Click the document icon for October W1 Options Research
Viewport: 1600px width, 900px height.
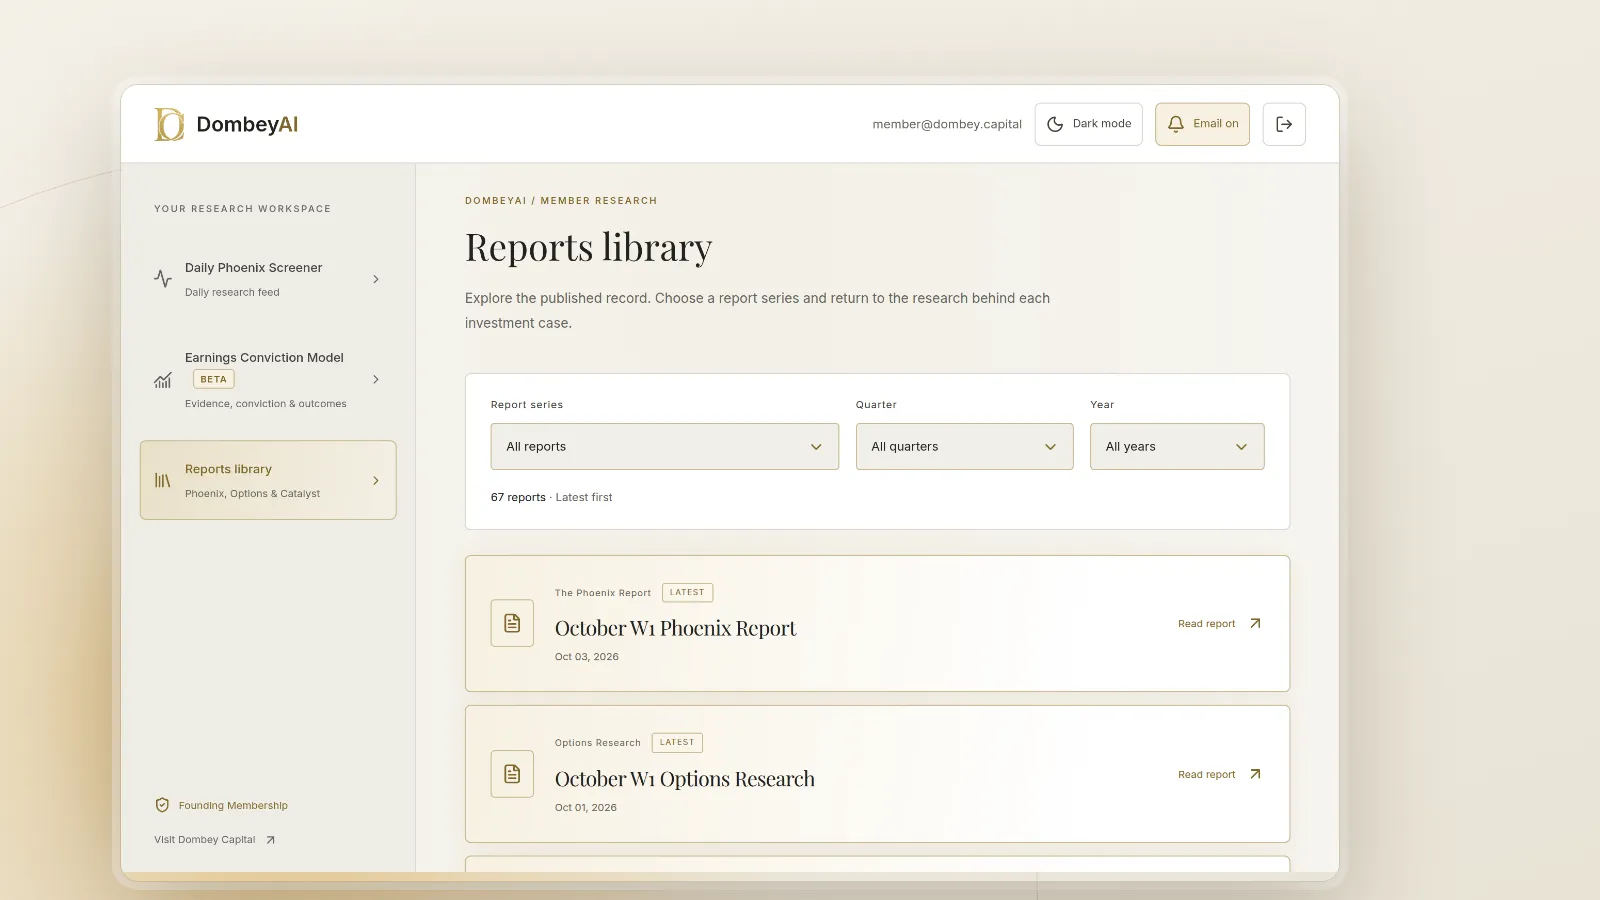pos(512,774)
